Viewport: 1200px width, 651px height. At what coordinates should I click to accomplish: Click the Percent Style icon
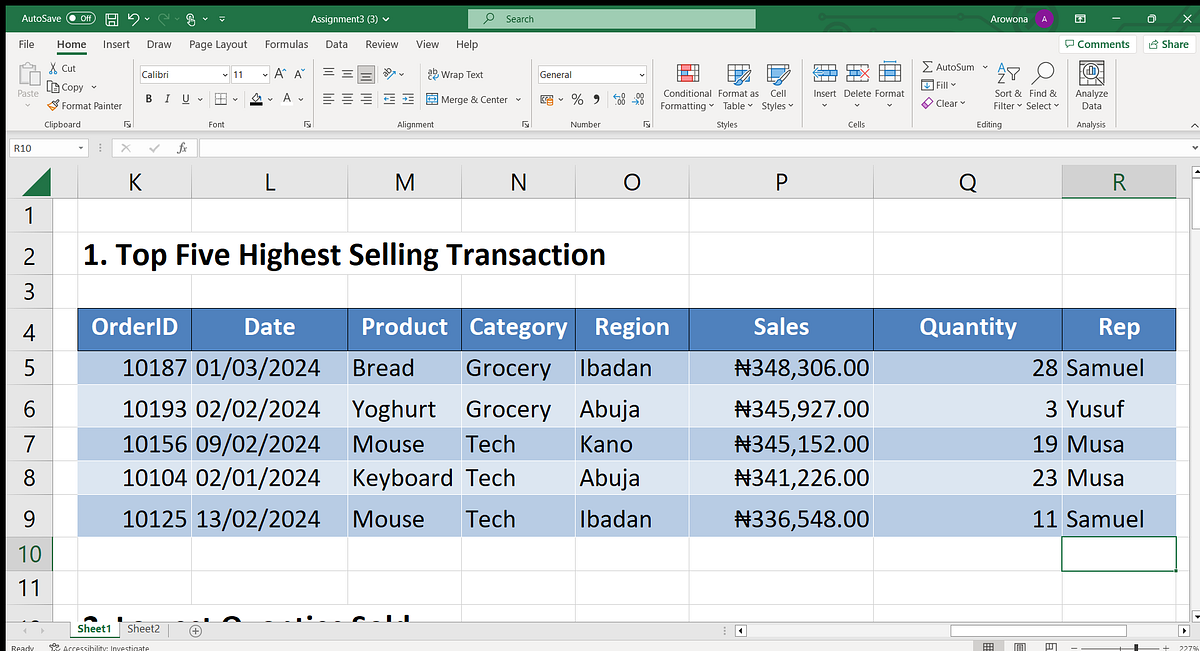click(x=577, y=99)
